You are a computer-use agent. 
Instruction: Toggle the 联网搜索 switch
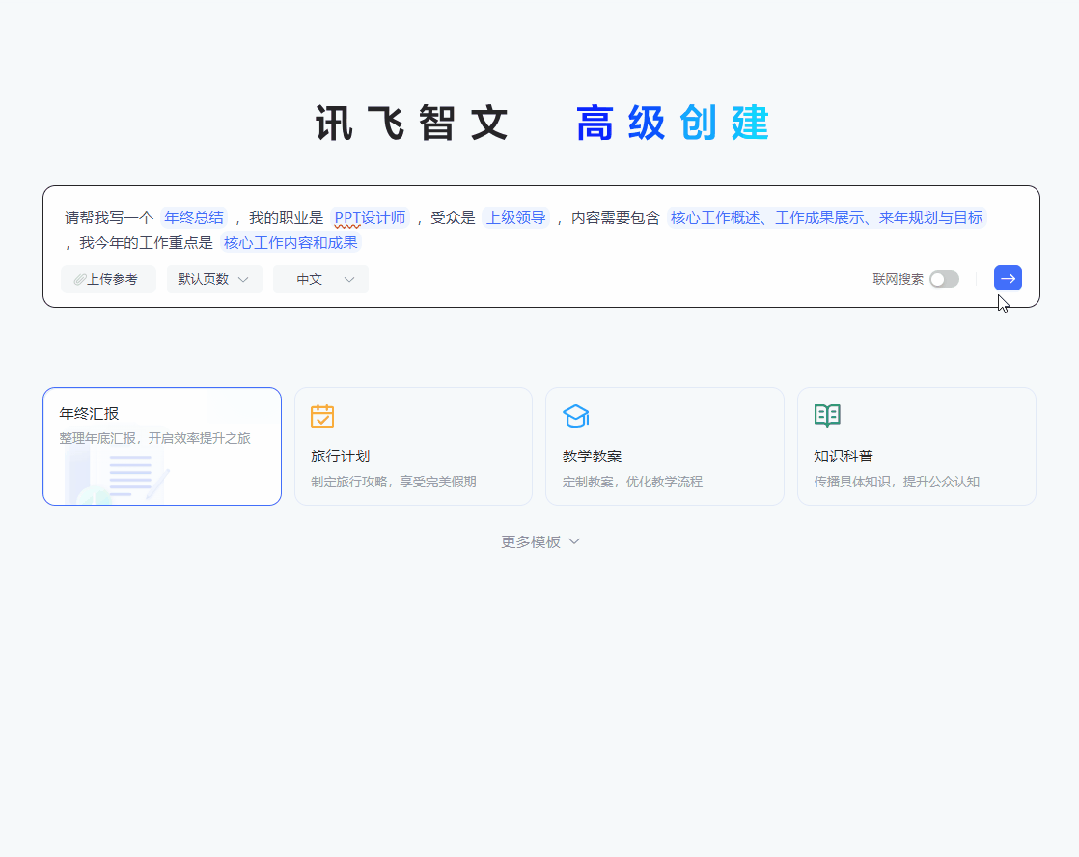click(x=943, y=279)
